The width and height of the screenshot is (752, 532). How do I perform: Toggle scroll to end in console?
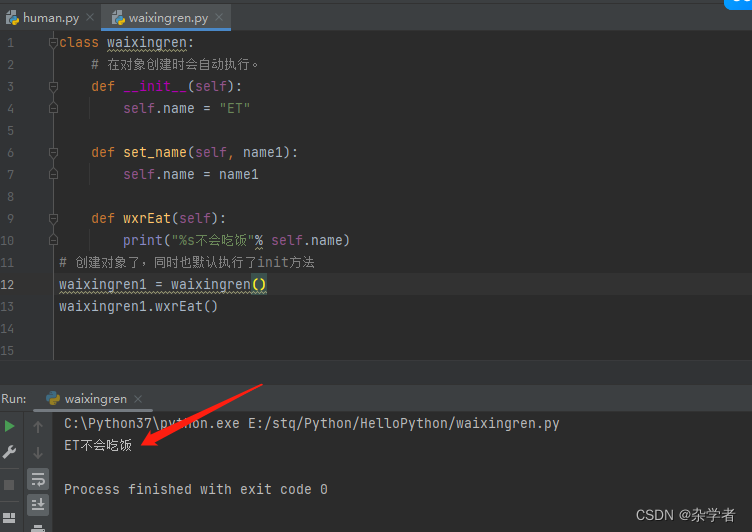point(38,505)
